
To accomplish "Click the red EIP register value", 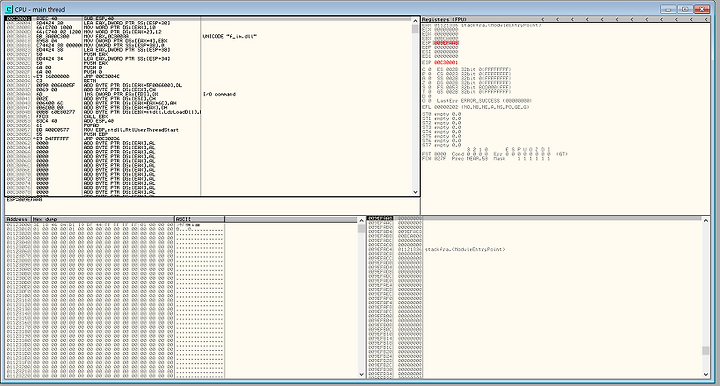I will [x=446, y=62].
